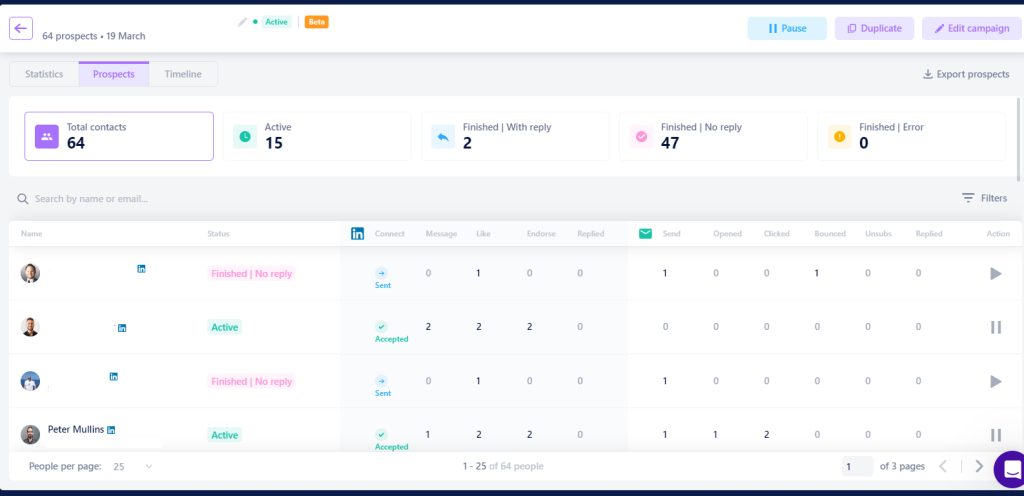Open the chat support widget
This screenshot has width=1024, height=496.
1010,469
